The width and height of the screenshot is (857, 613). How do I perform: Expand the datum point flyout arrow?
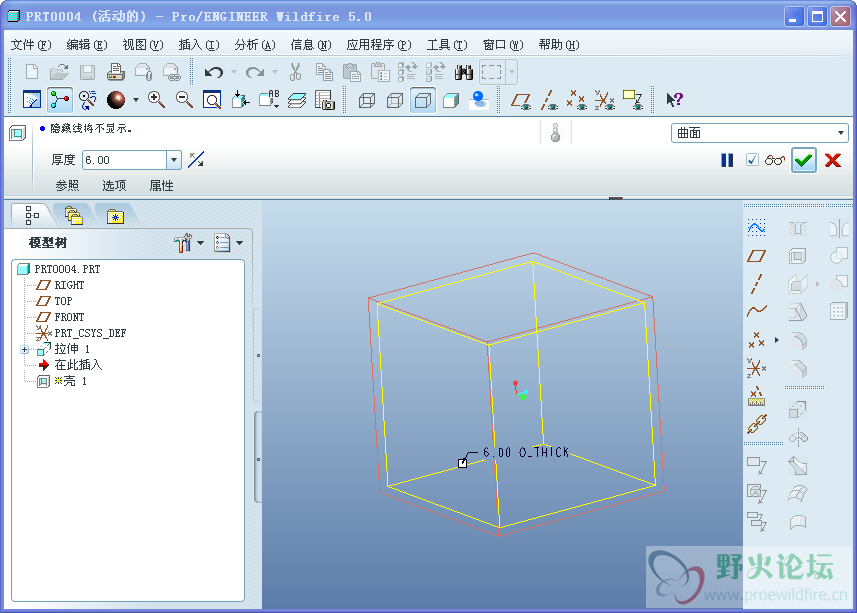tap(777, 340)
